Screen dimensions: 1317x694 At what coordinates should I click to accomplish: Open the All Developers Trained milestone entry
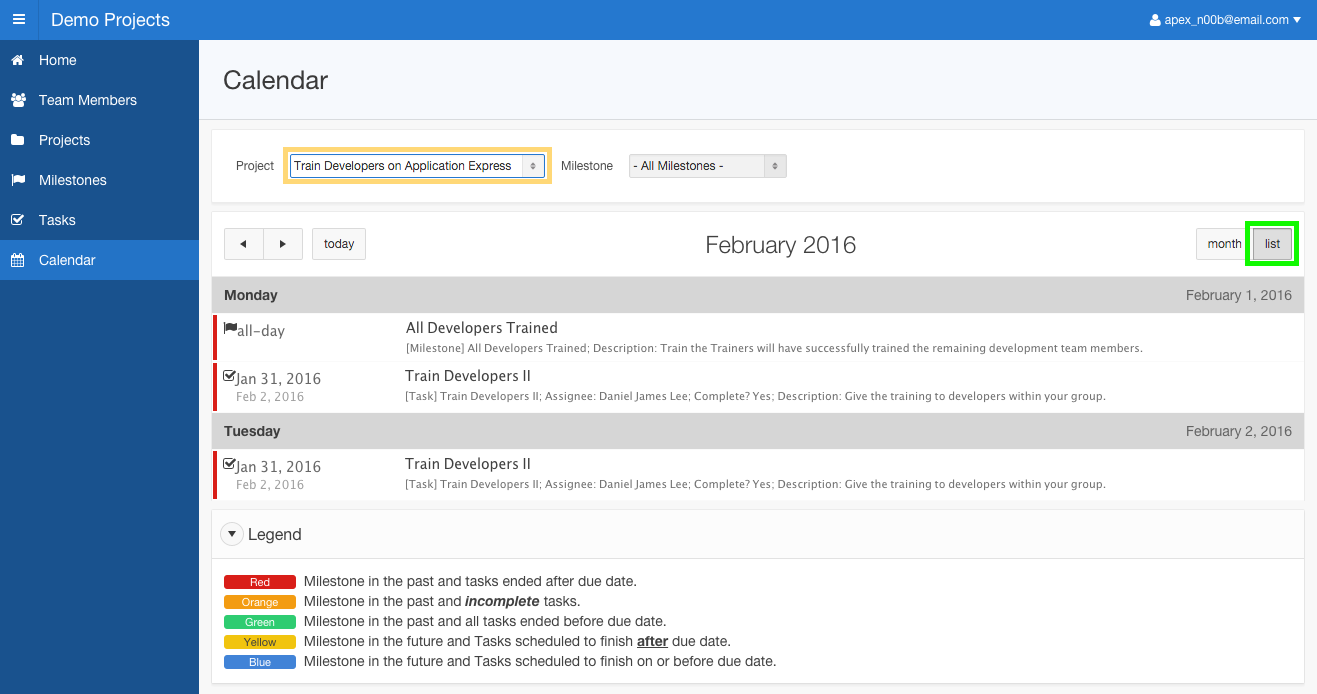point(482,328)
